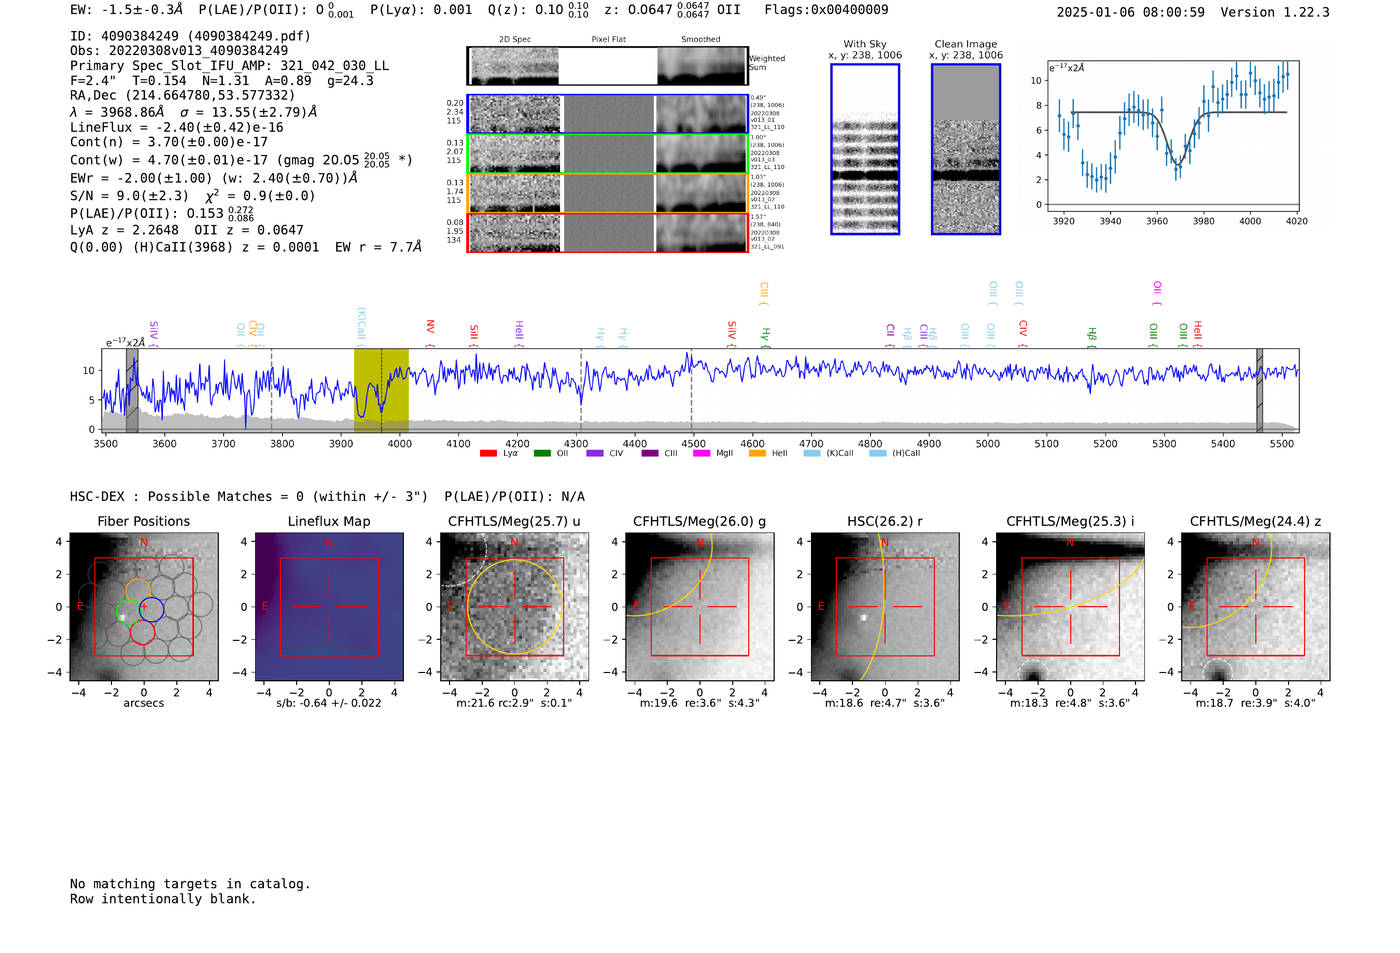Click the purple CIV legend swatch
The image size is (1400, 953).
[x=595, y=453]
